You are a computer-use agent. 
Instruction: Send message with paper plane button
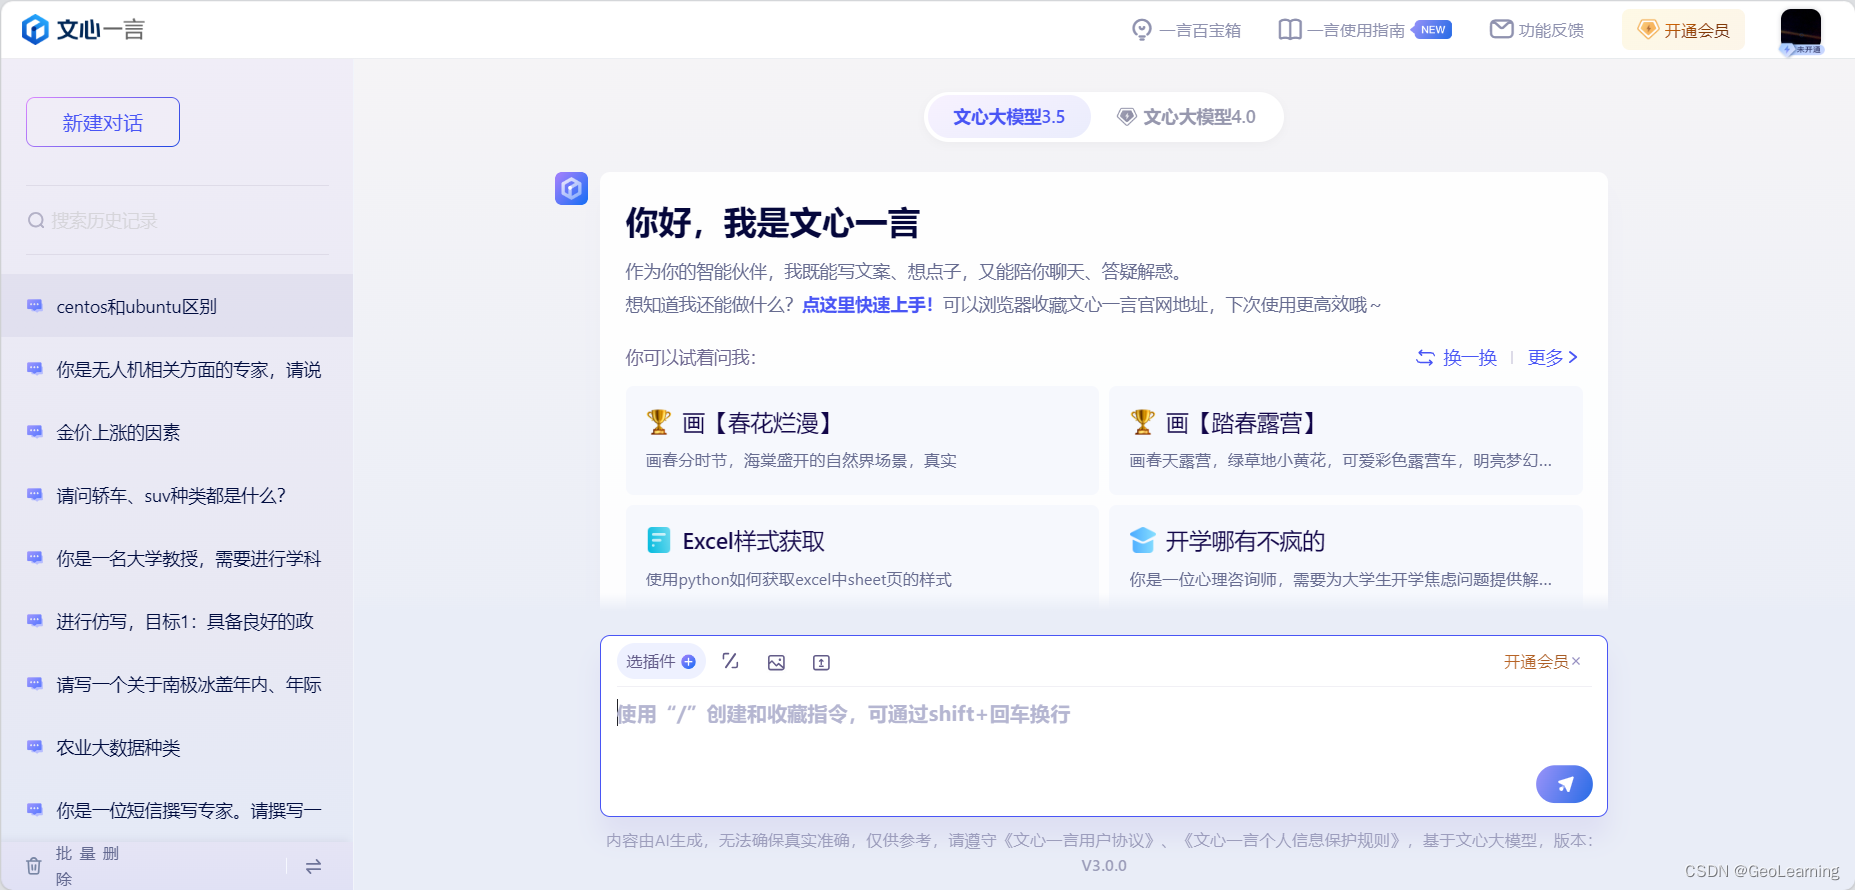[x=1564, y=784]
